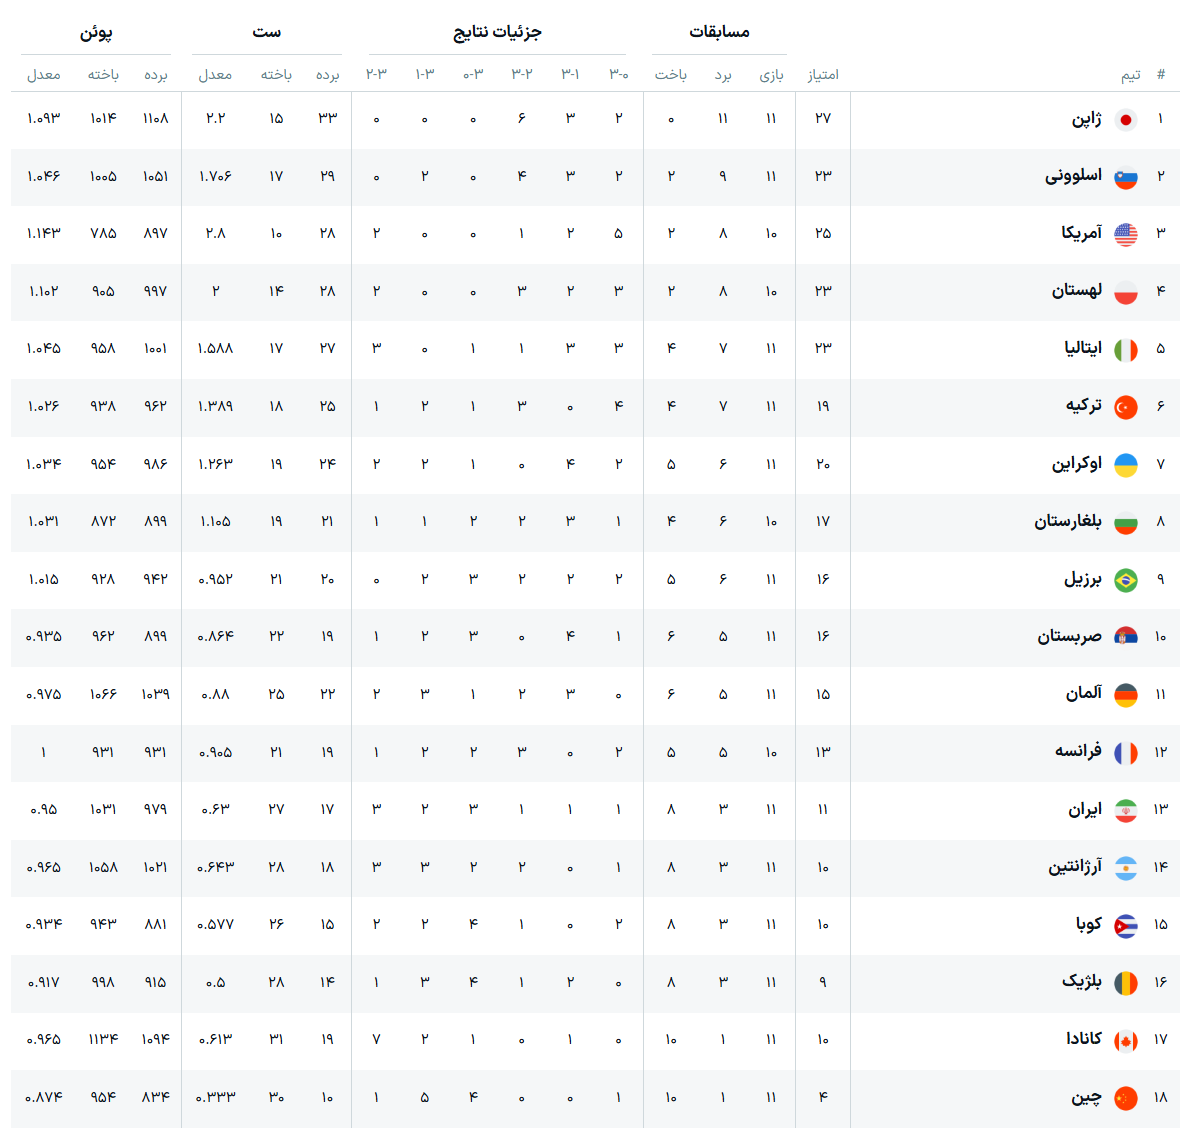The width and height of the screenshot is (1188, 1132).
Task: Click the تیم column header
Action: point(1130,75)
